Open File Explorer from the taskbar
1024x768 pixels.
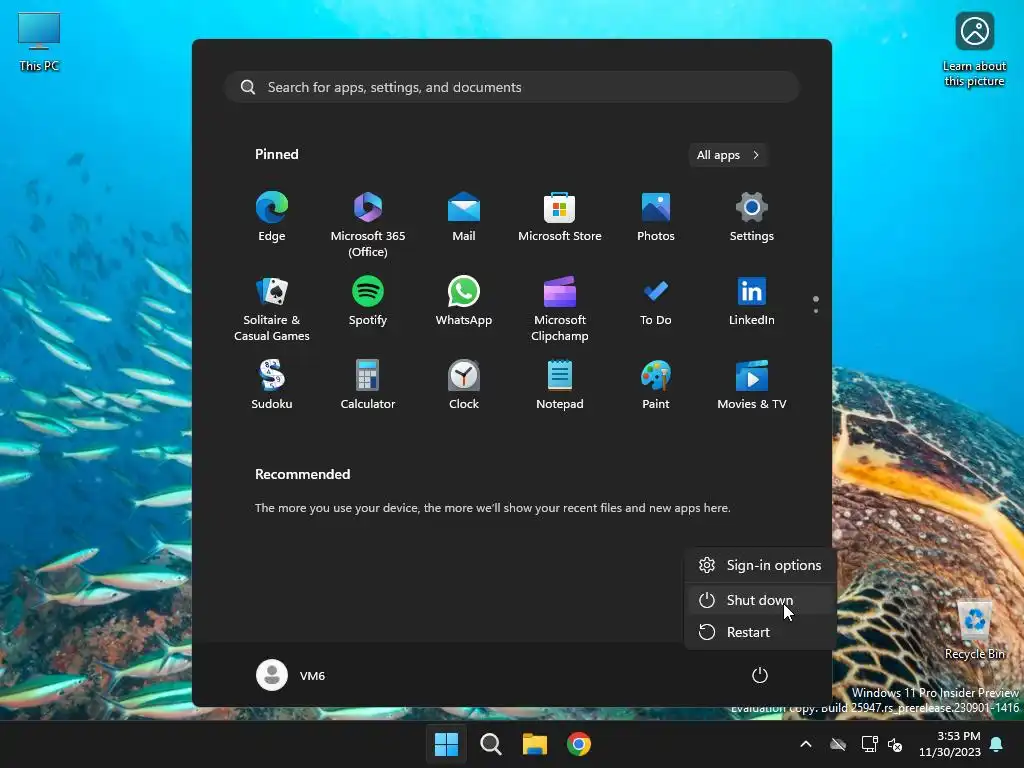[x=535, y=744]
